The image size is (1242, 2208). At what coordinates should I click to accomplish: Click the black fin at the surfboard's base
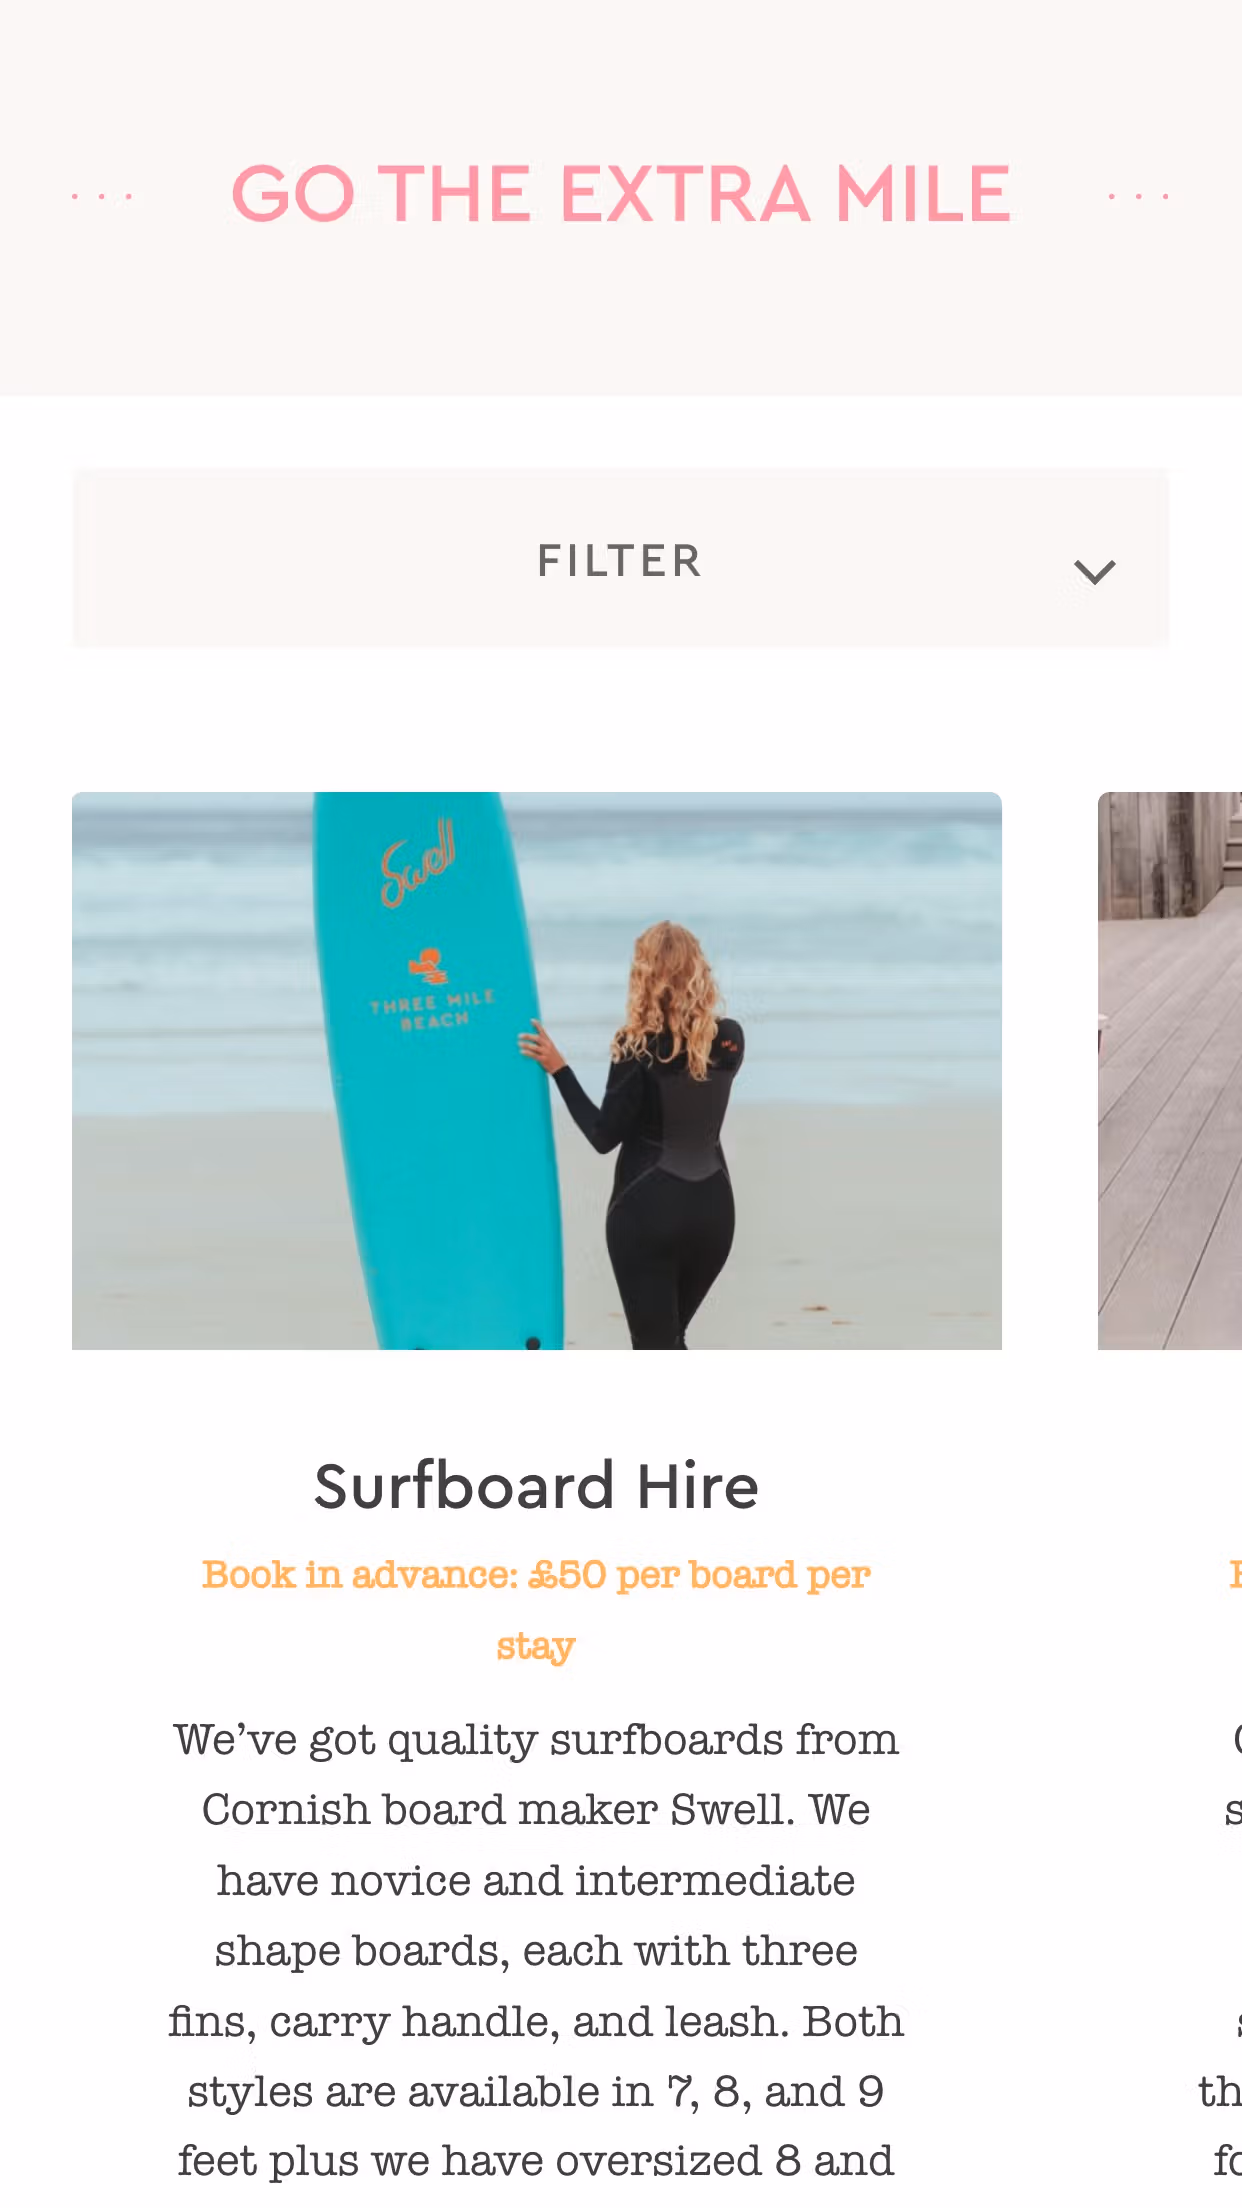click(x=533, y=1343)
